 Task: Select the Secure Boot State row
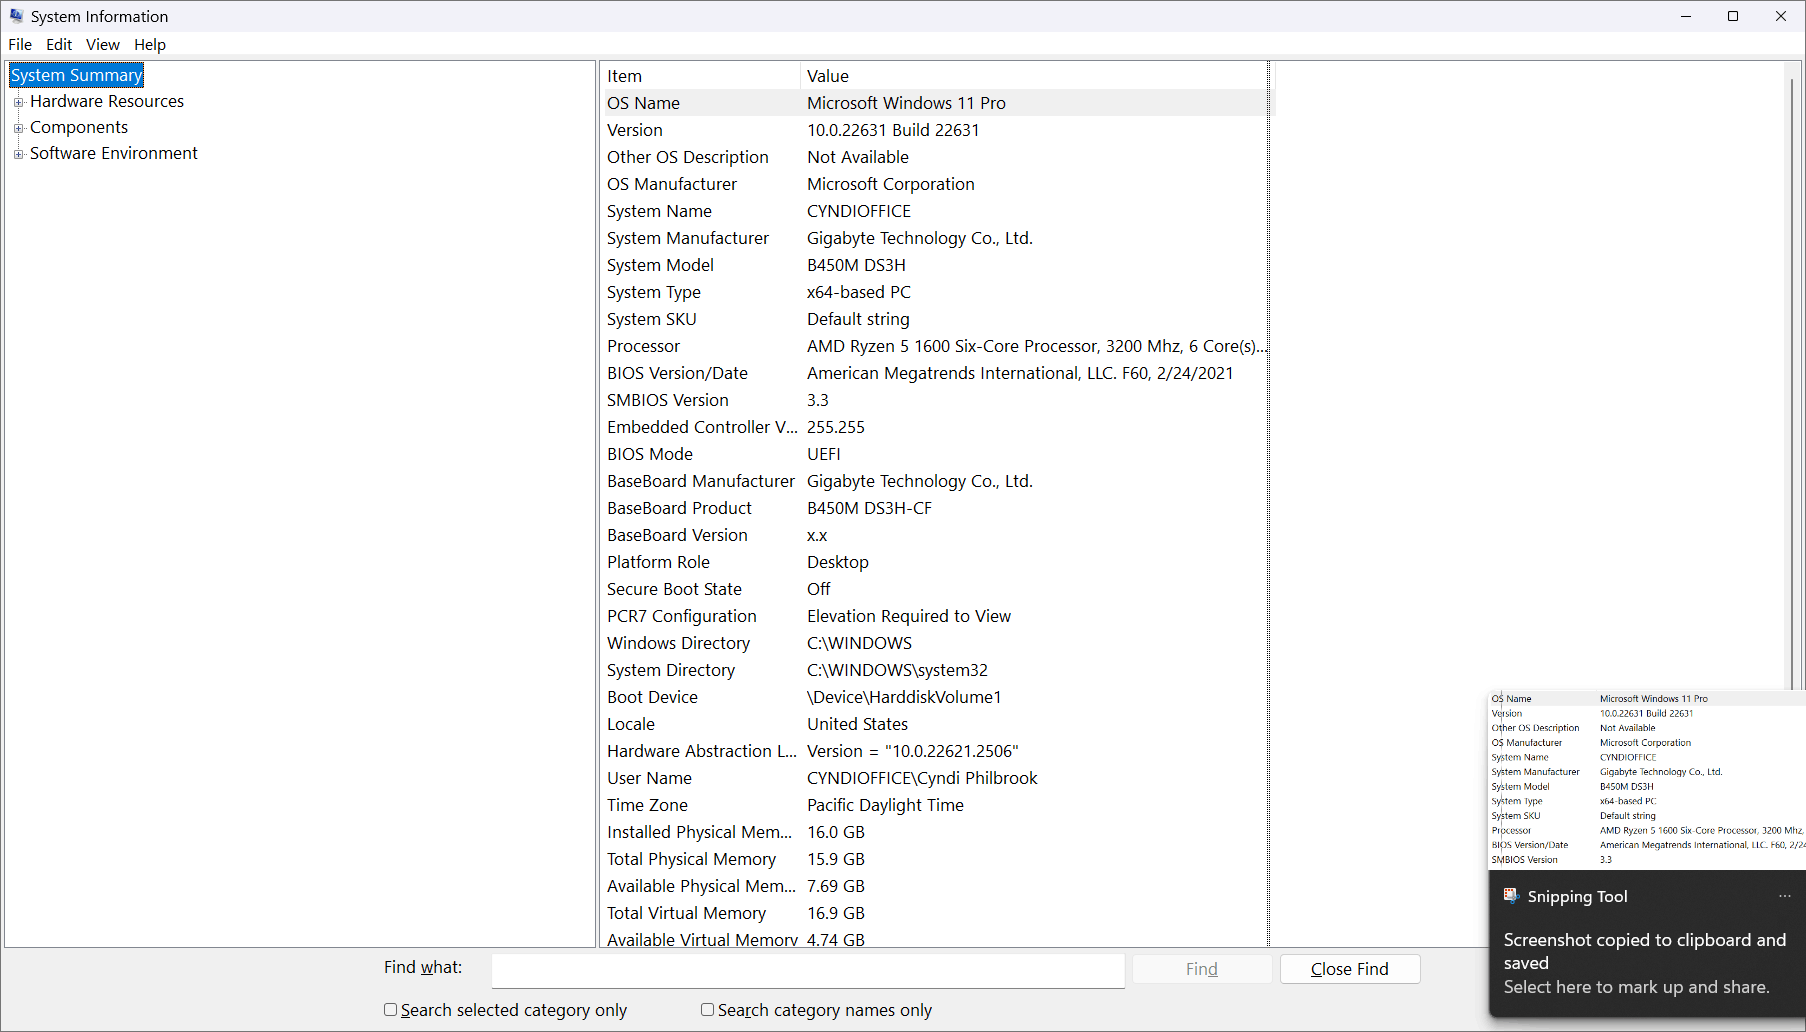[x=935, y=589]
